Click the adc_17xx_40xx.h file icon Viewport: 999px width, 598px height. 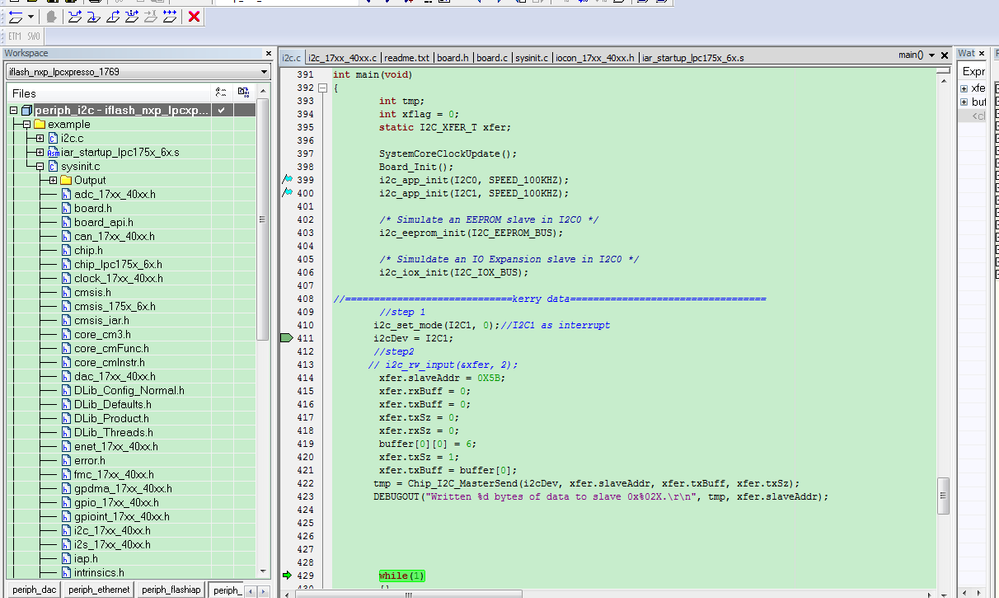(x=66, y=194)
